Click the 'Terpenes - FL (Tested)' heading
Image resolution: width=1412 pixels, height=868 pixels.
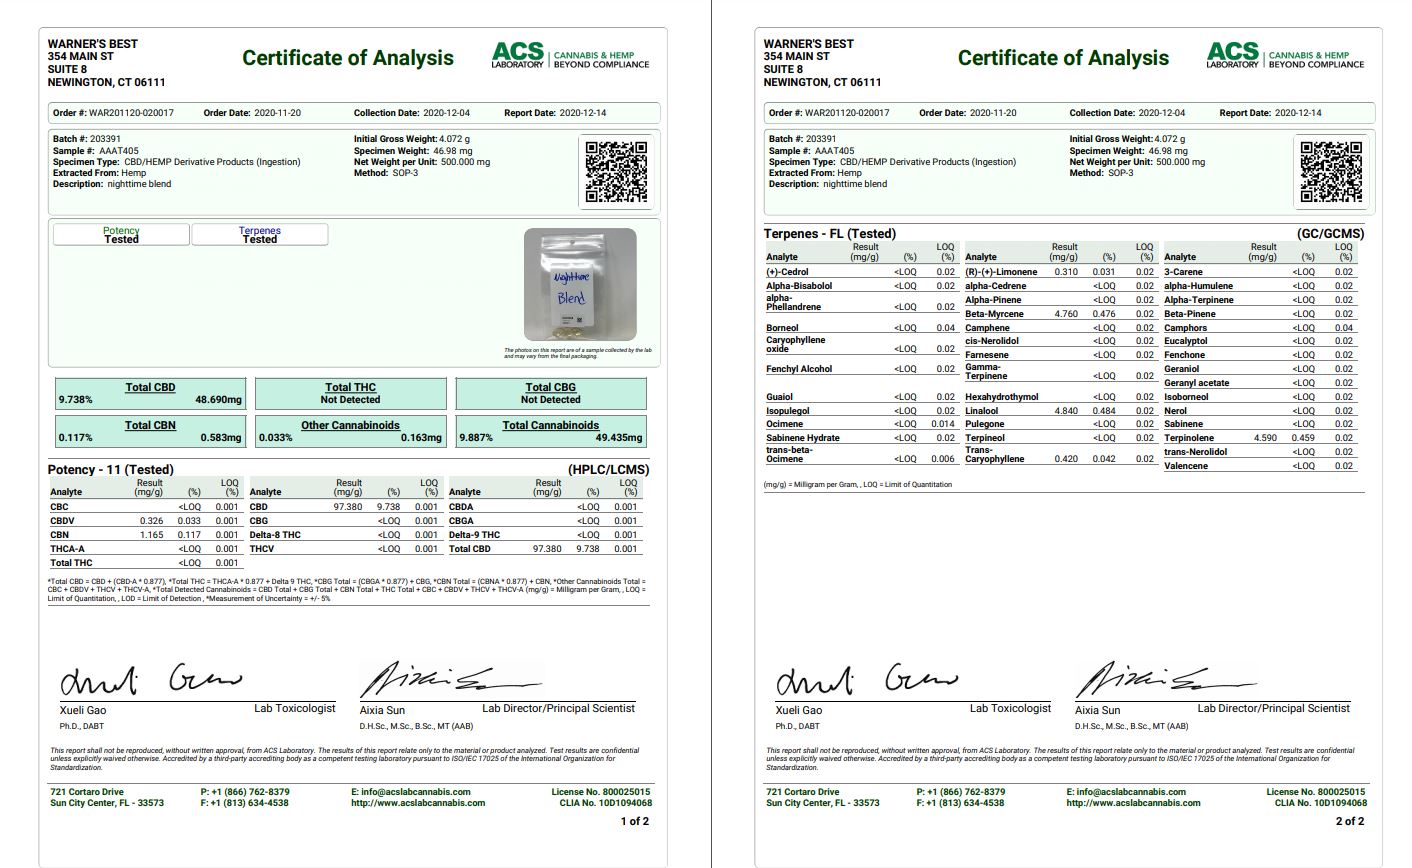coord(830,234)
